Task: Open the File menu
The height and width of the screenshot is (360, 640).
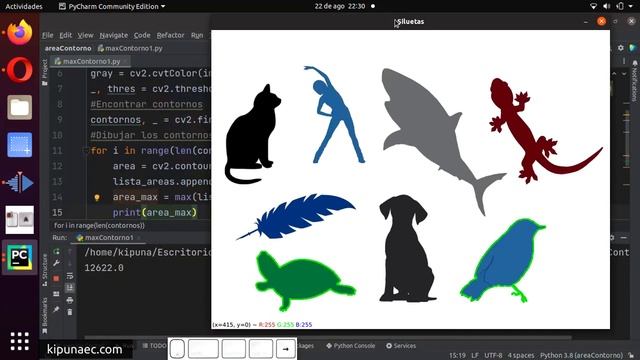Action: (47, 35)
